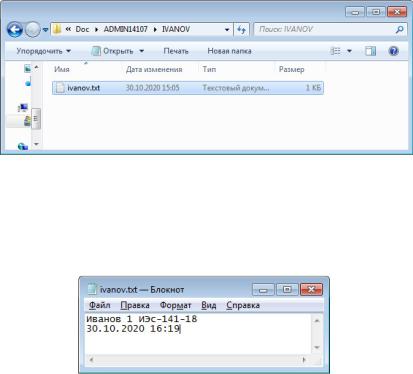This screenshot has height=374, width=413.
Task: Click the Печать button
Action: pyautogui.click(x=176, y=51)
